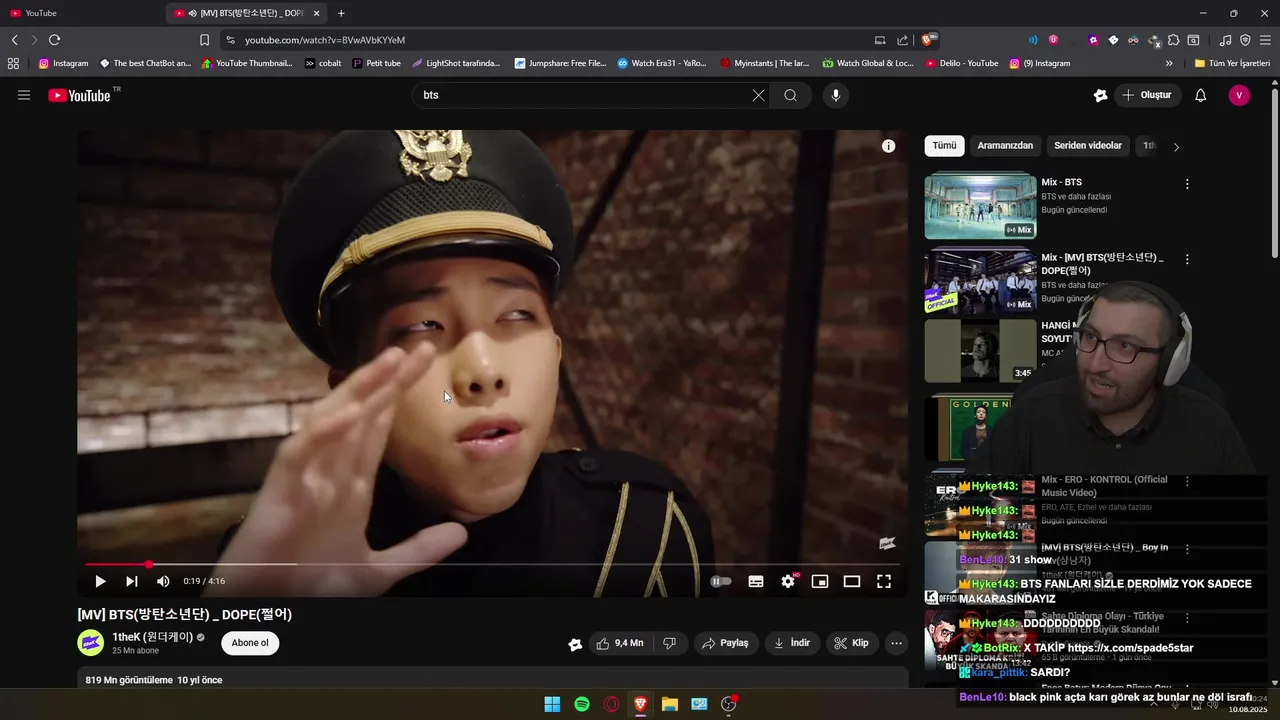Viewport: 1280px width, 720px height.
Task: Go back in browser history
Action: (14, 40)
